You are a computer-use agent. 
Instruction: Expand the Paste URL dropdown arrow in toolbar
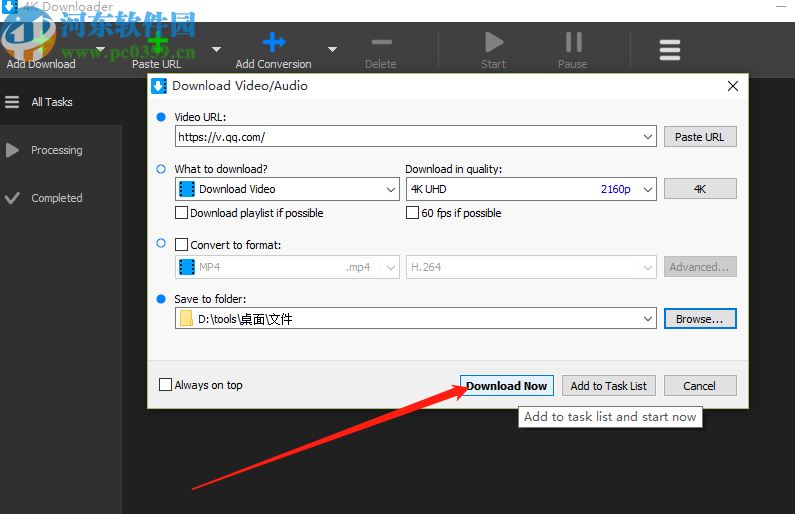tap(216, 49)
